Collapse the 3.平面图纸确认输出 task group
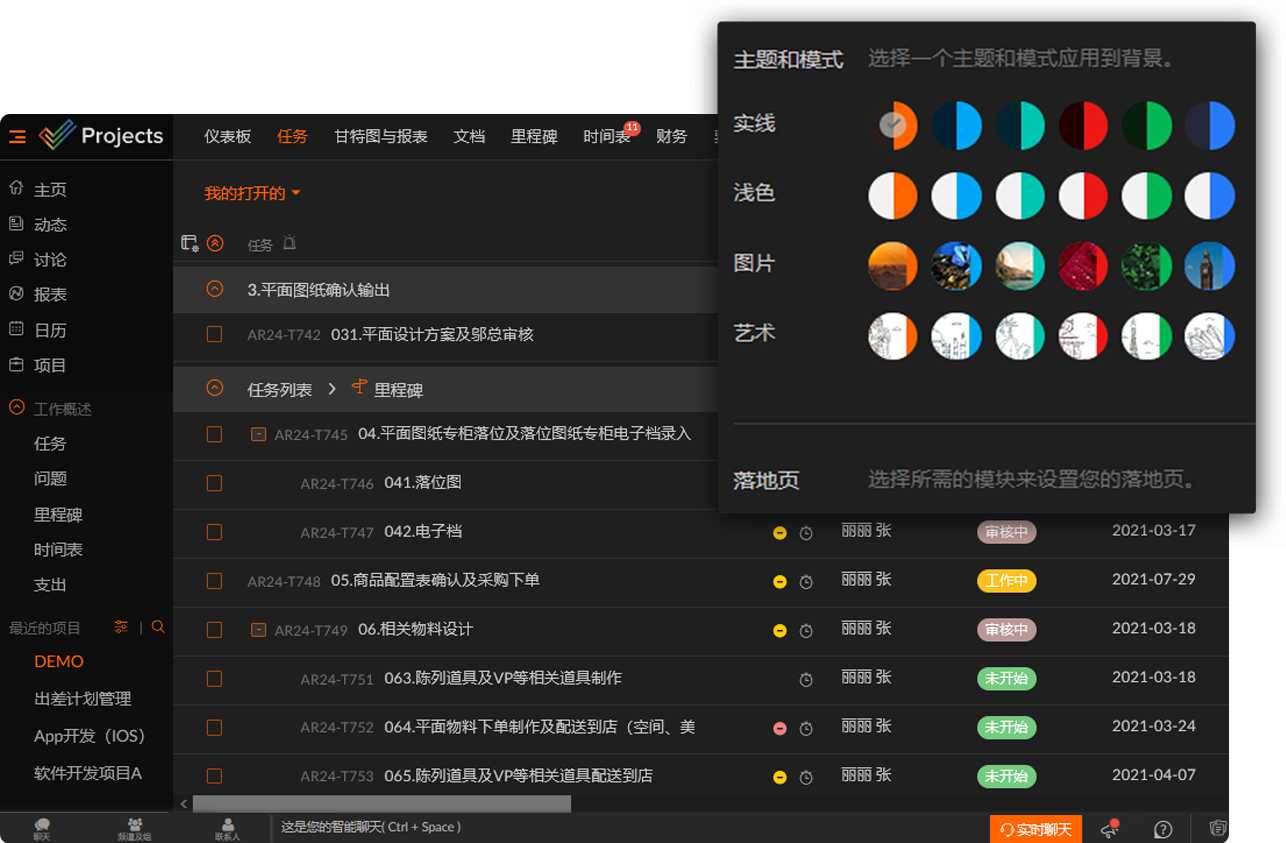 tap(214, 289)
